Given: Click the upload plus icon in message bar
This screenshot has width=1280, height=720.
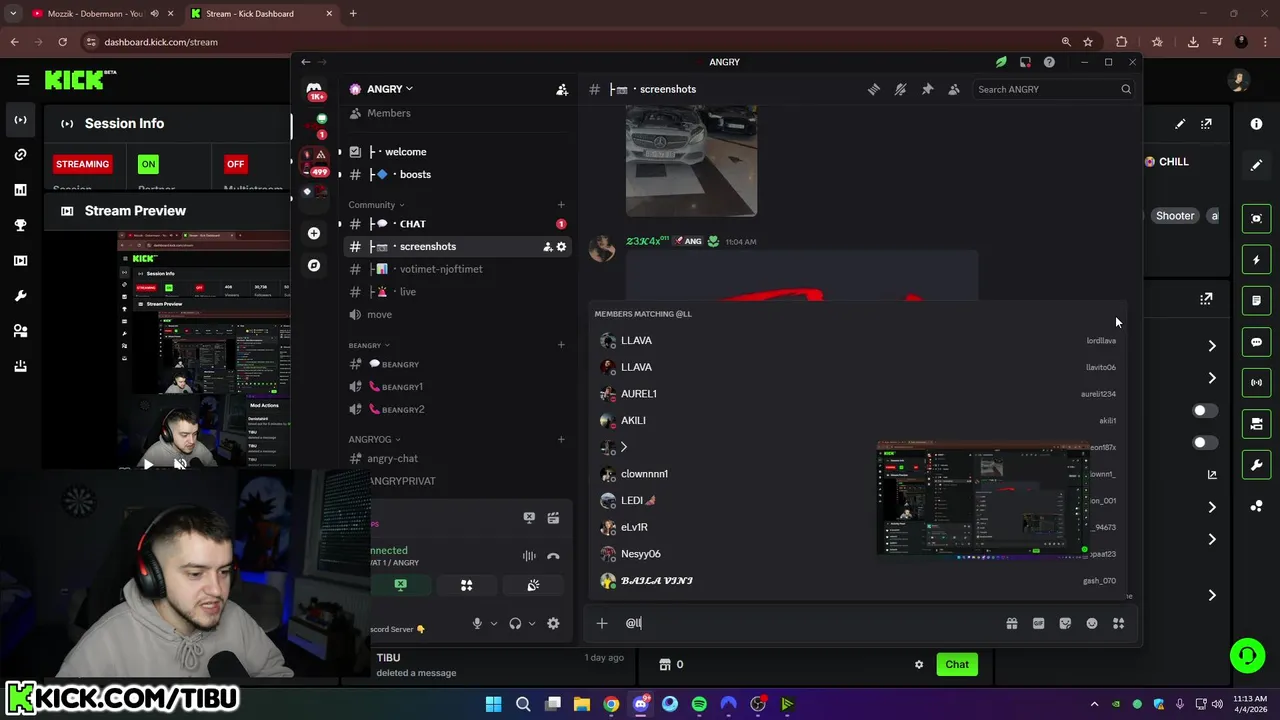Looking at the screenshot, I should pyautogui.click(x=602, y=623).
